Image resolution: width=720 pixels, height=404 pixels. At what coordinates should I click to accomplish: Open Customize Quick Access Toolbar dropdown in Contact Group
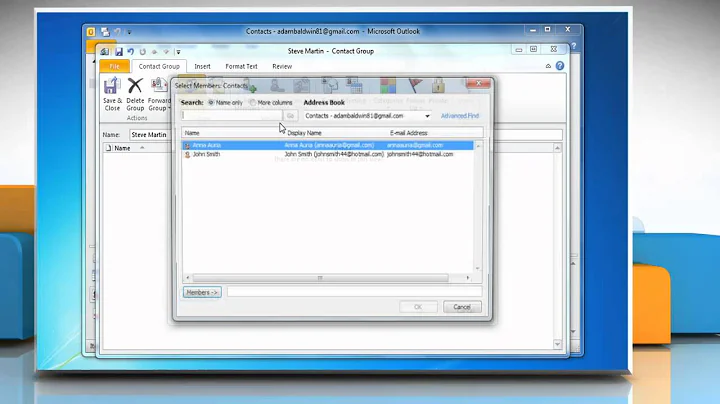point(178,52)
